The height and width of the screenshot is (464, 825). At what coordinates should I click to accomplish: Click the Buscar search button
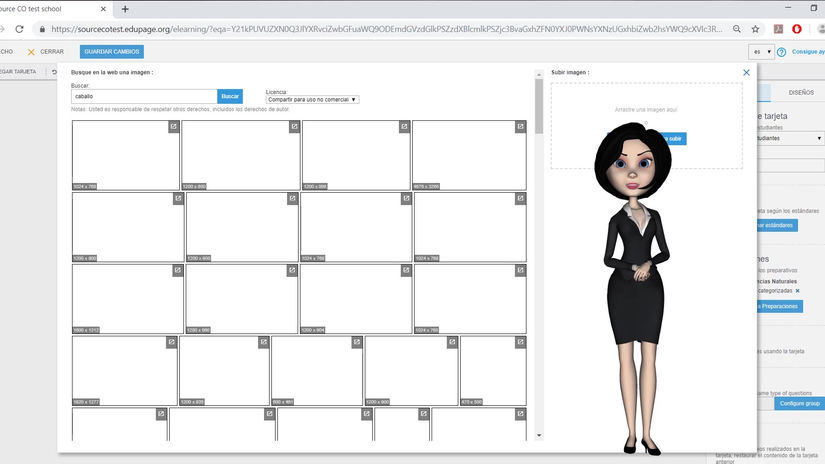(x=230, y=96)
